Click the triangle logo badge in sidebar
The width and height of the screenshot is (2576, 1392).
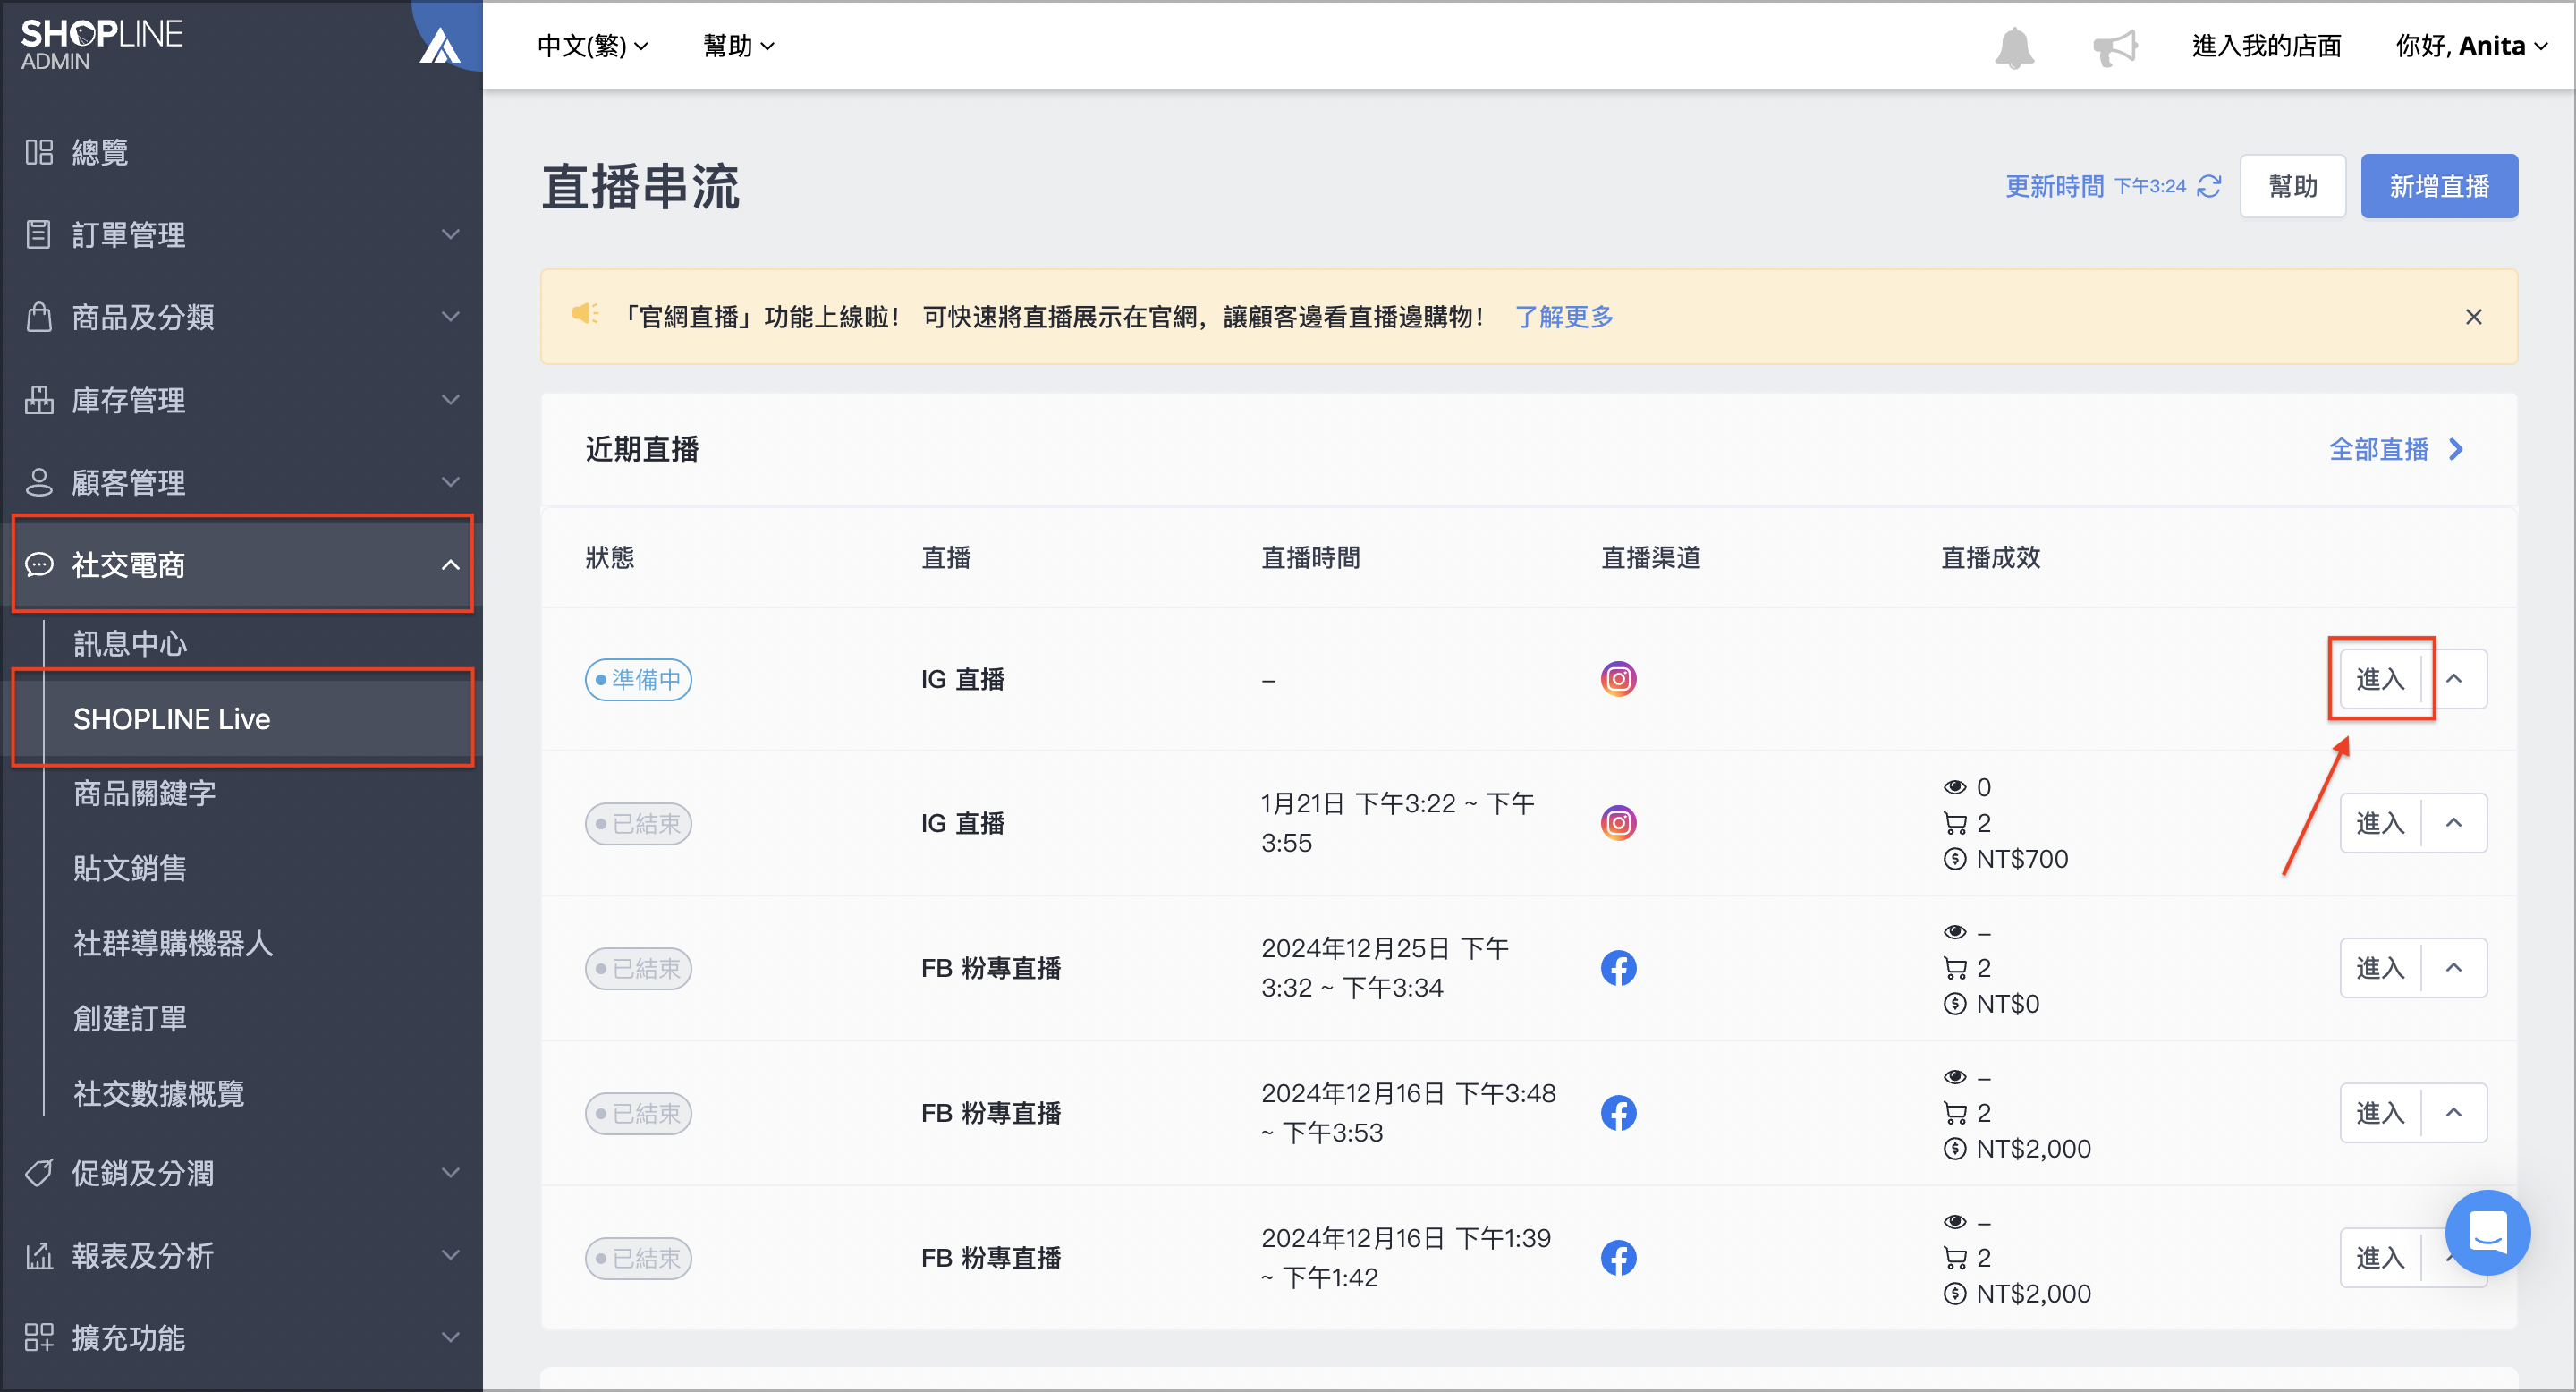click(x=440, y=46)
